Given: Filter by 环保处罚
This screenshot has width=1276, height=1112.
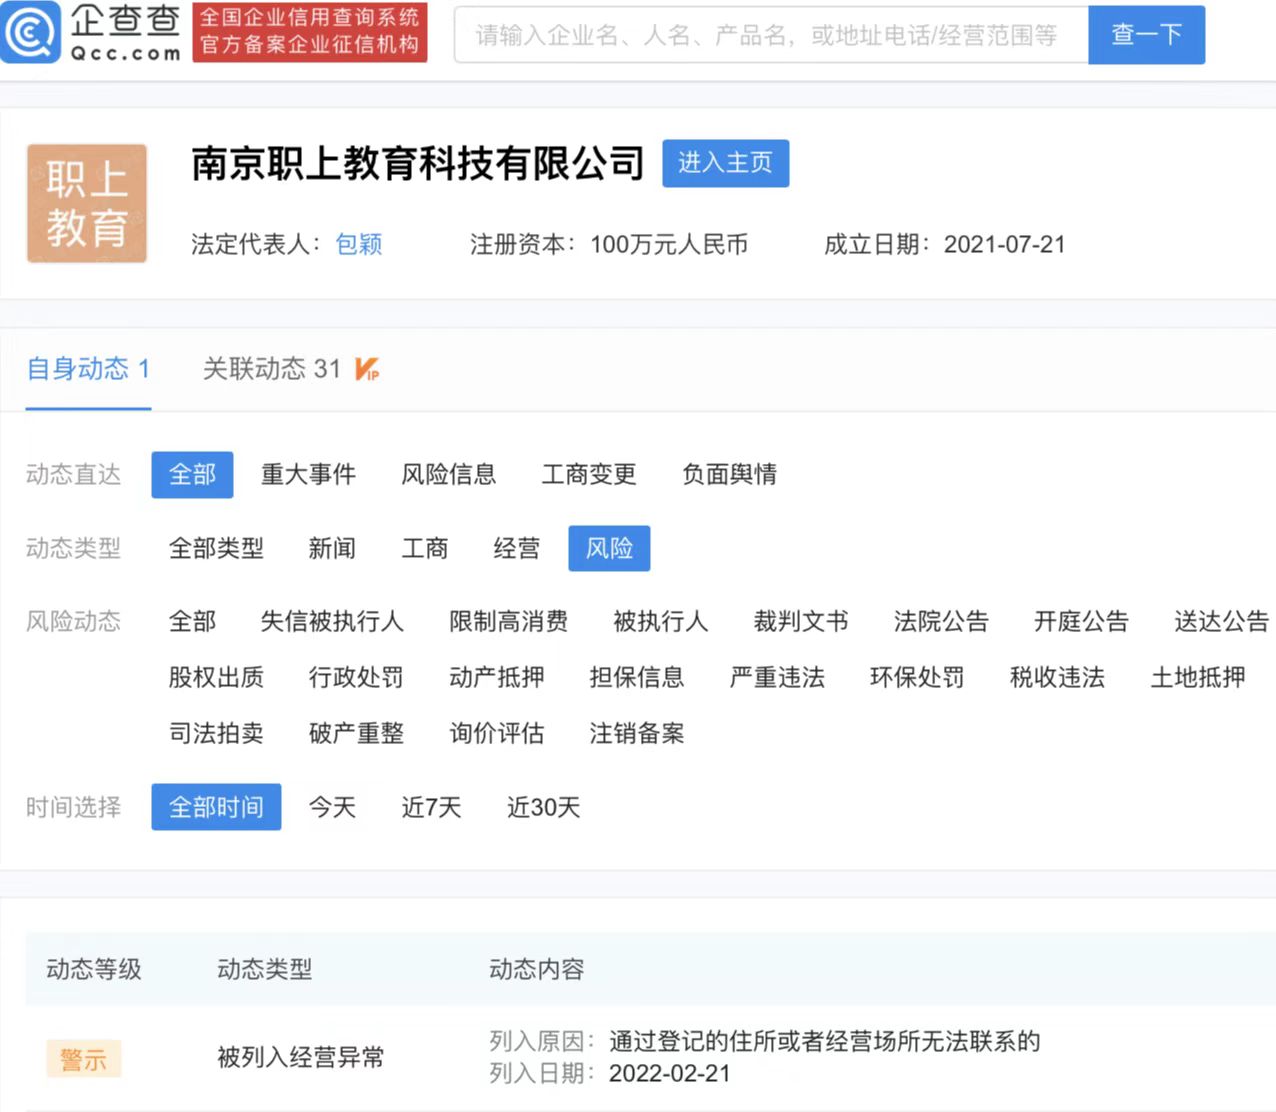Looking at the screenshot, I should pos(917,678).
